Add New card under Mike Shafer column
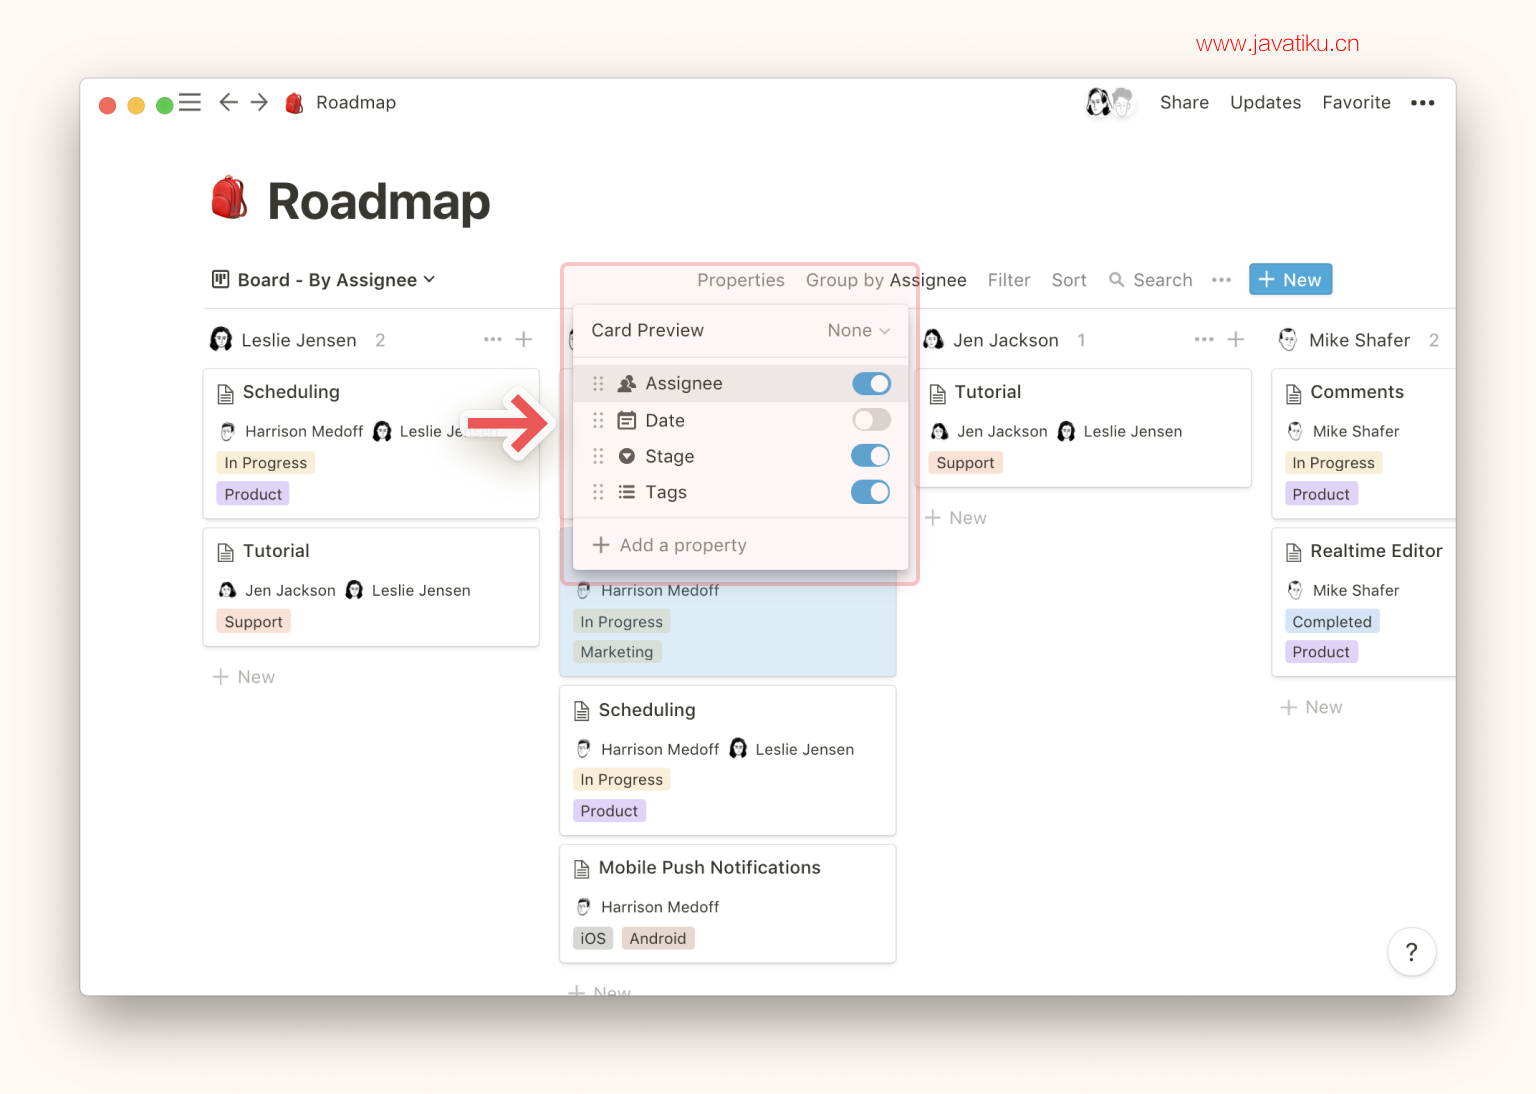 pyautogui.click(x=1312, y=707)
